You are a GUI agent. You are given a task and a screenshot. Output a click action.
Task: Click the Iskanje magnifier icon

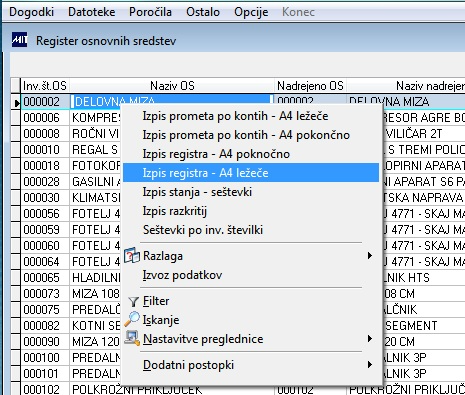coord(132,319)
